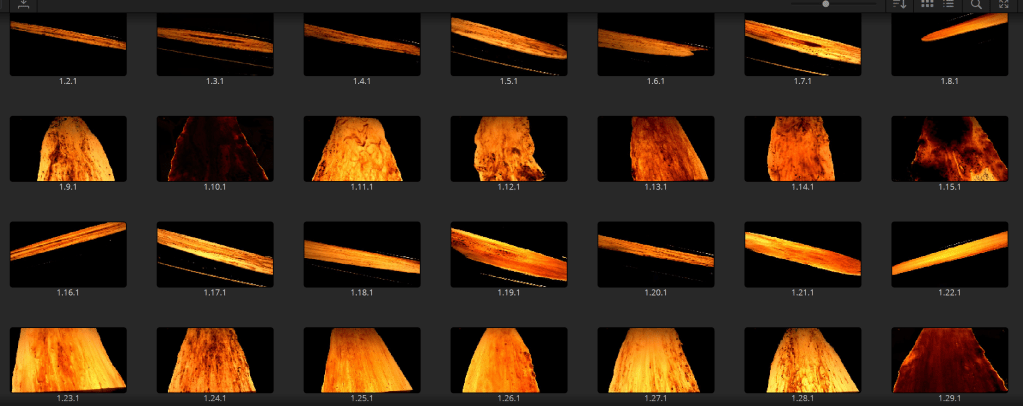Switch gallery to list view
Viewport: 1023px width, 406px height.
click(x=948, y=5)
